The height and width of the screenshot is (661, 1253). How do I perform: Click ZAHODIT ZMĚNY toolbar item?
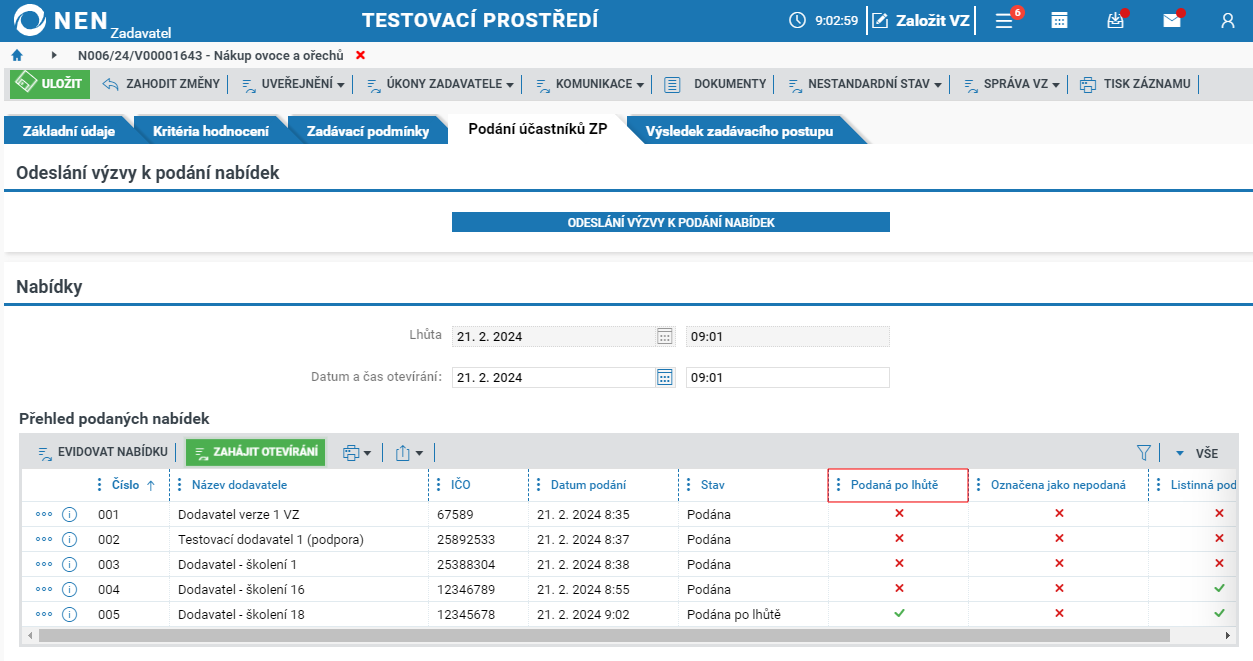click(x=161, y=84)
